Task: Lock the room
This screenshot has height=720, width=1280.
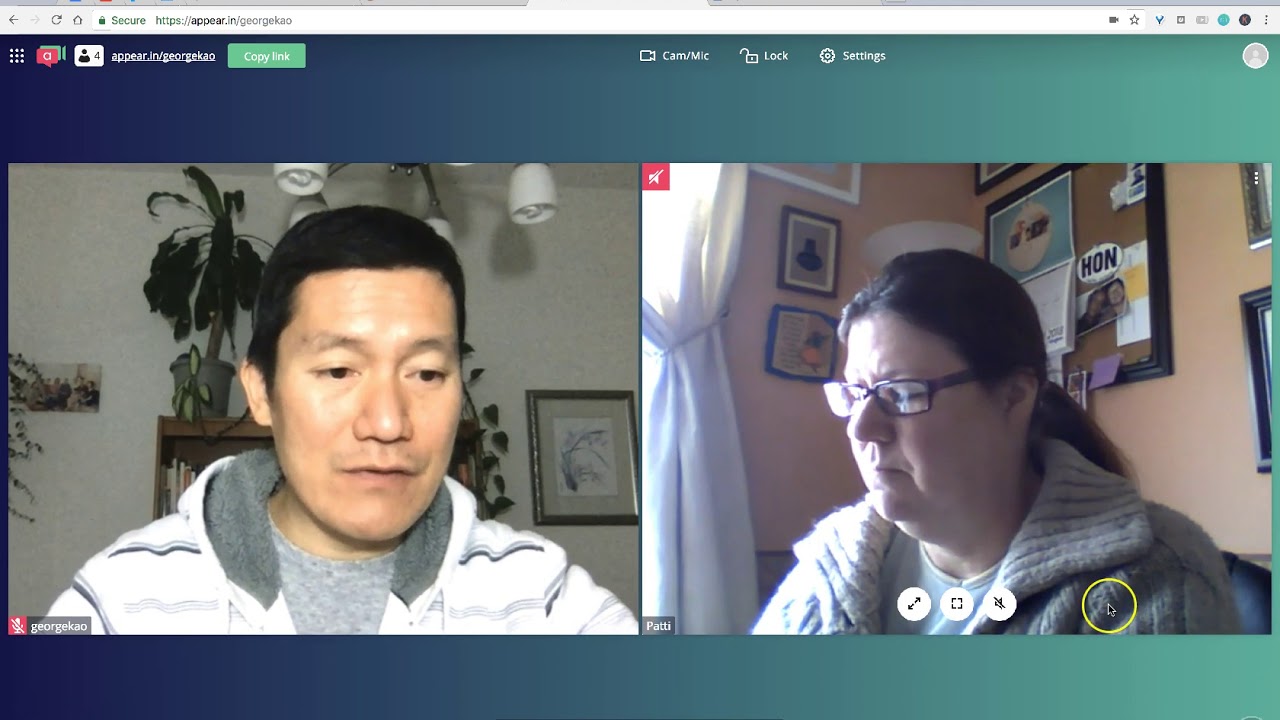Action: [x=764, y=56]
